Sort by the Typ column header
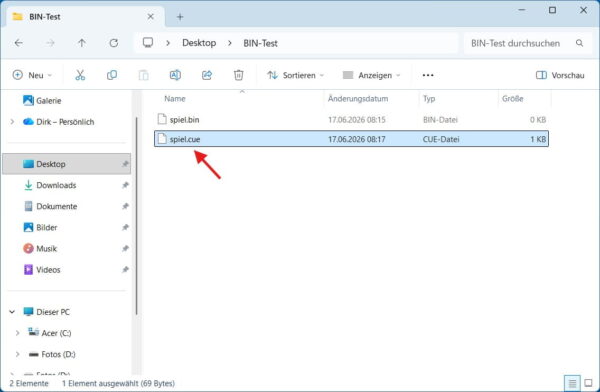 (x=429, y=99)
